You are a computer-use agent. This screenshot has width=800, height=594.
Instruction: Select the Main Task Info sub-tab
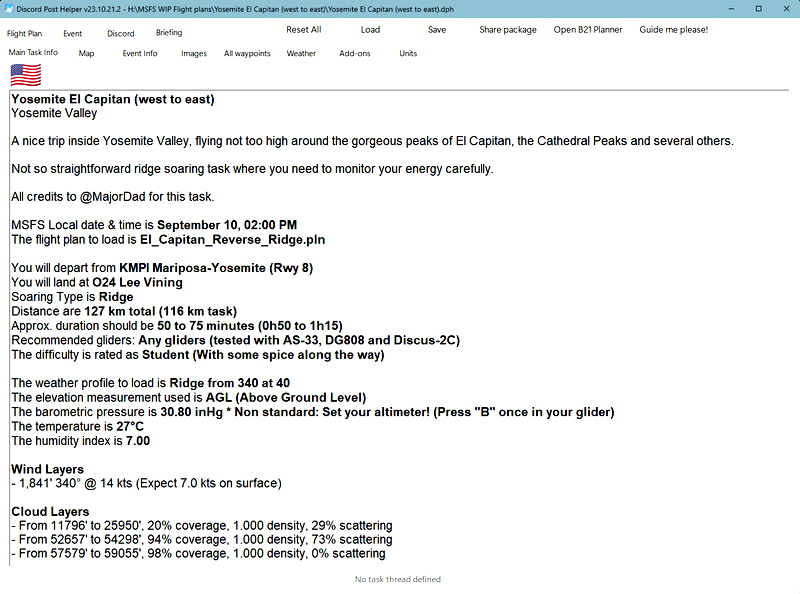point(33,53)
